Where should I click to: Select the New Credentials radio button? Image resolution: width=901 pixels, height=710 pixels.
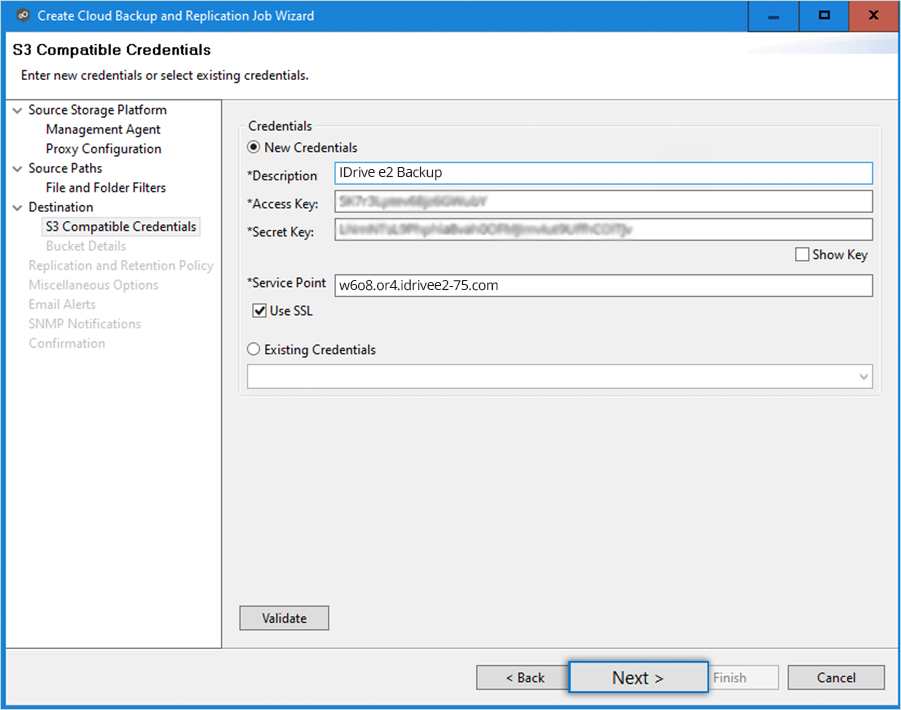(254, 148)
